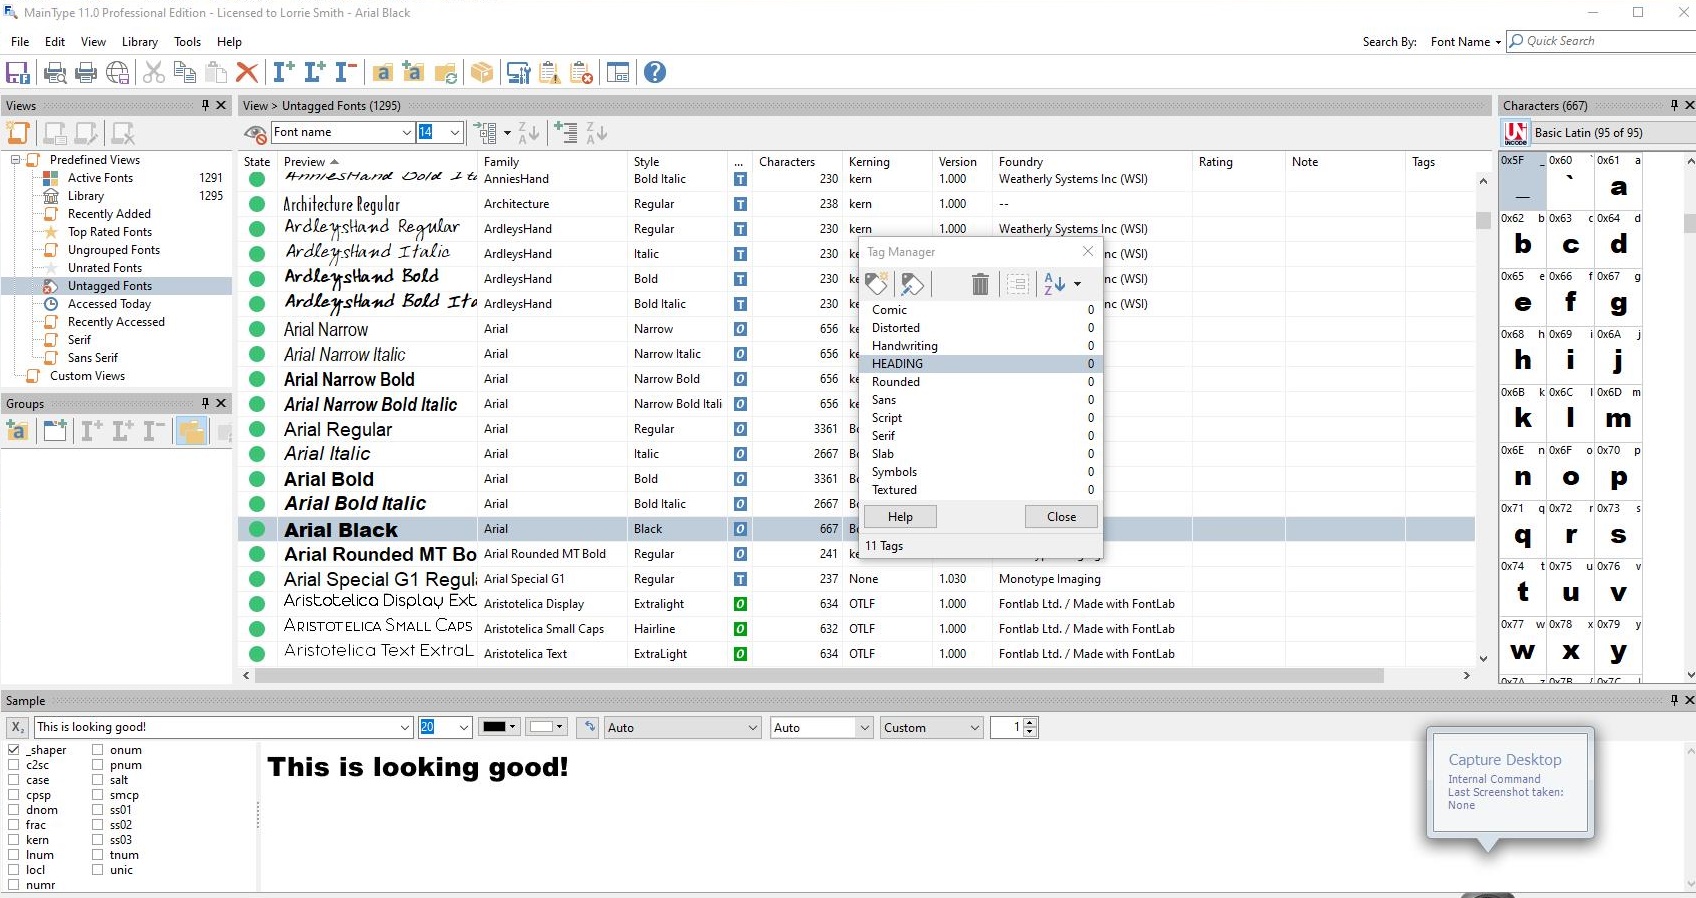This screenshot has width=1696, height=898.
Task: Open the Font name preview dropdown
Action: click(406, 132)
